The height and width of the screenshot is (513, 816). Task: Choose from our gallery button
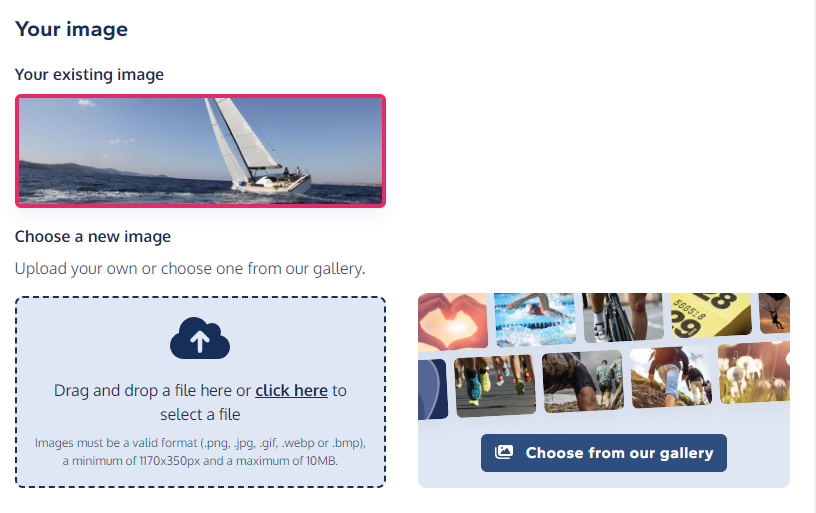tap(604, 453)
